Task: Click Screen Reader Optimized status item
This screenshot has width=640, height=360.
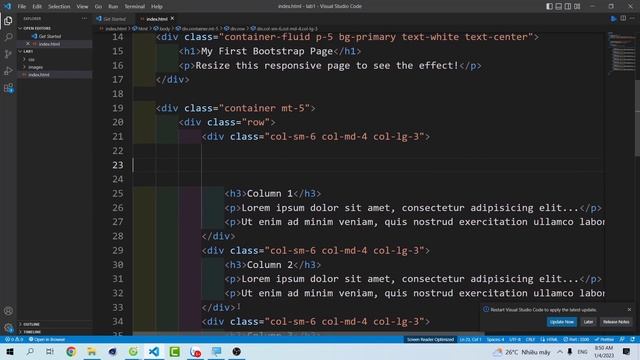Action: click(430, 339)
